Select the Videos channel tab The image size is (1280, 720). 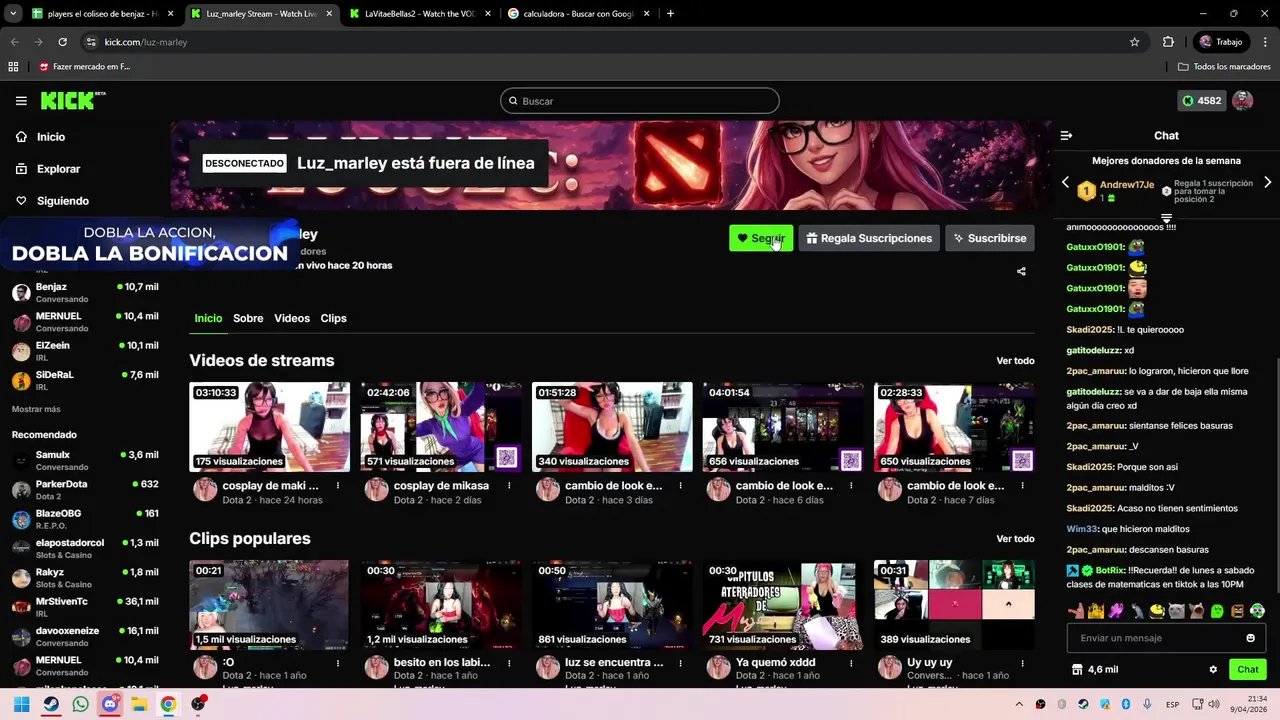click(292, 318)
